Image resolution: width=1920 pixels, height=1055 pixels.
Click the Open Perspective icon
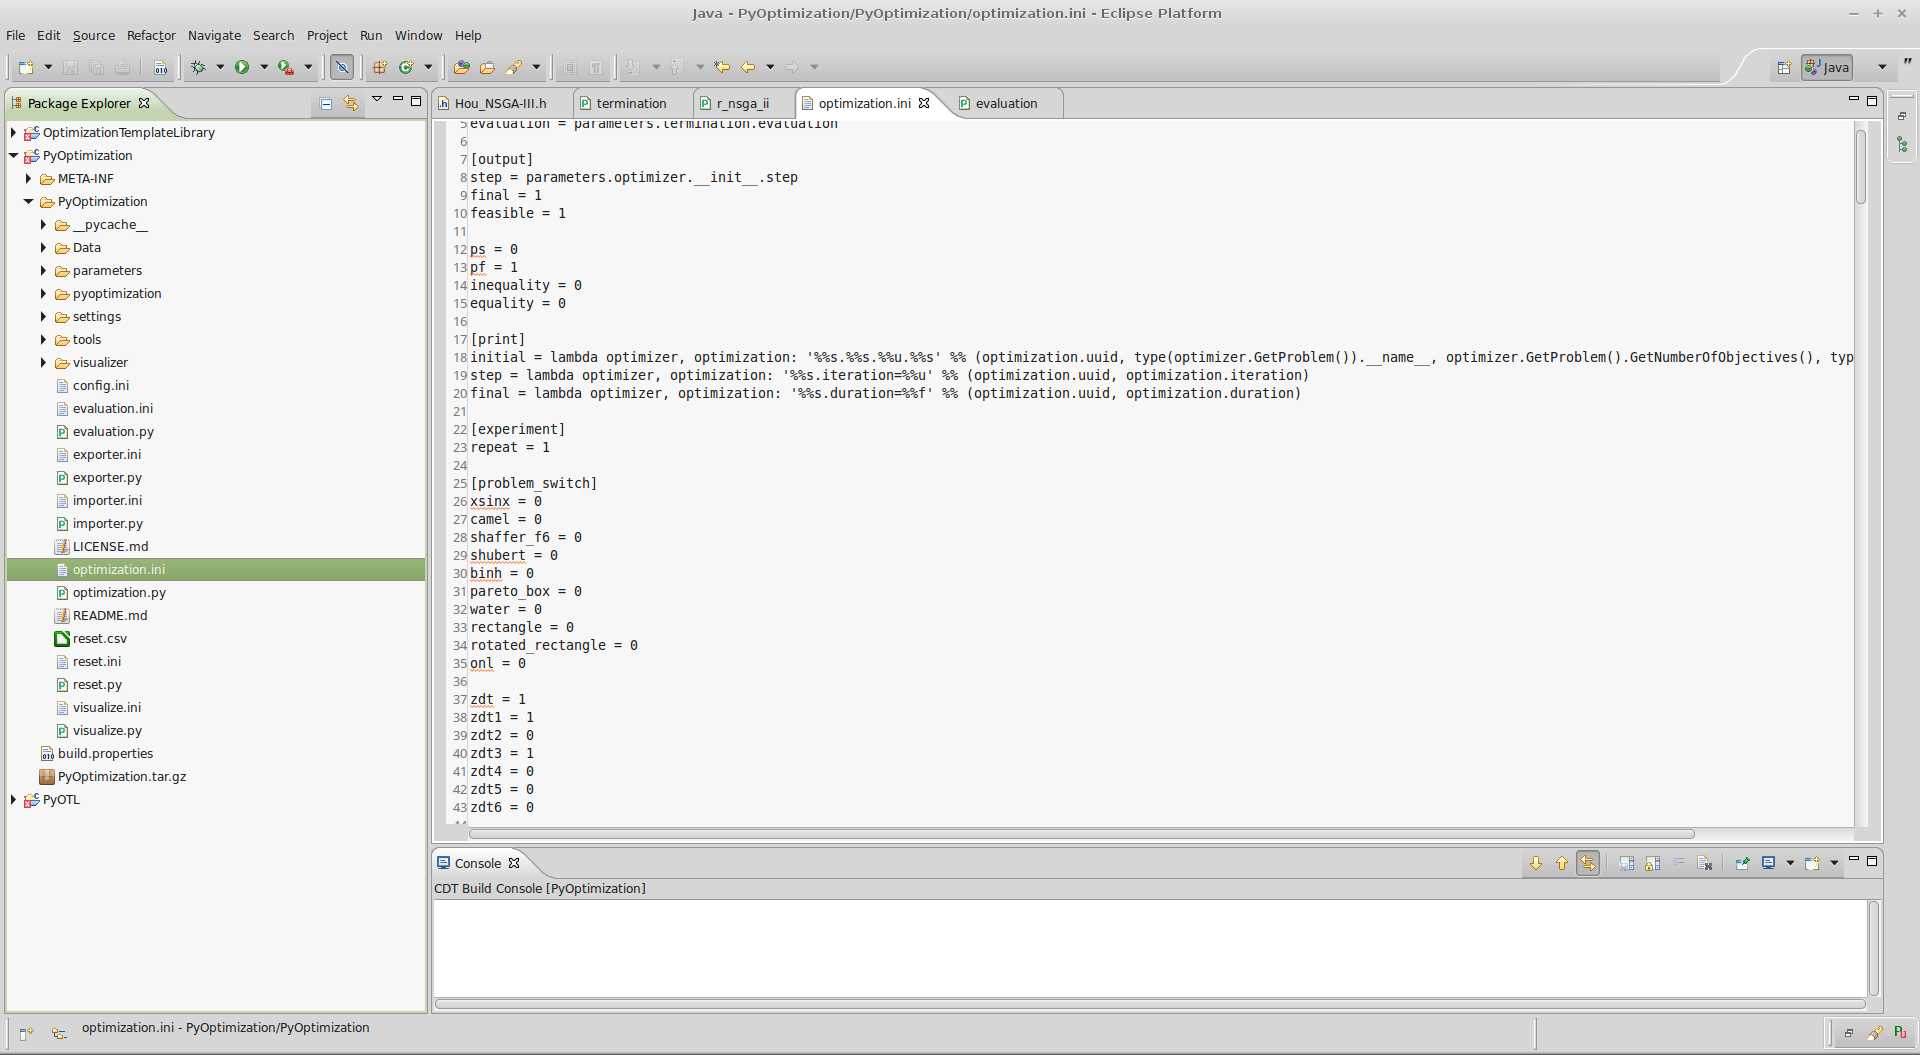tap(1784, 67)
